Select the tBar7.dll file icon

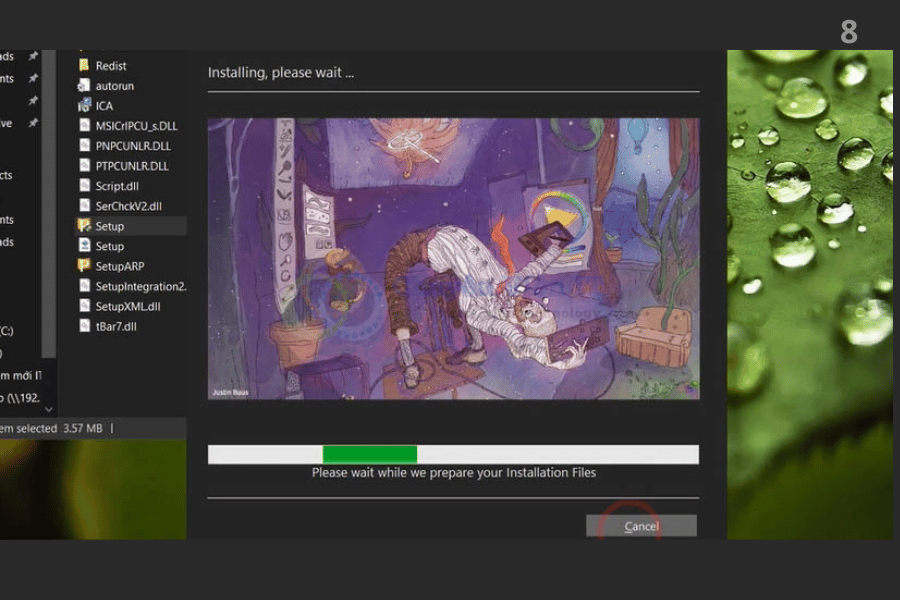tap(85, 326)
